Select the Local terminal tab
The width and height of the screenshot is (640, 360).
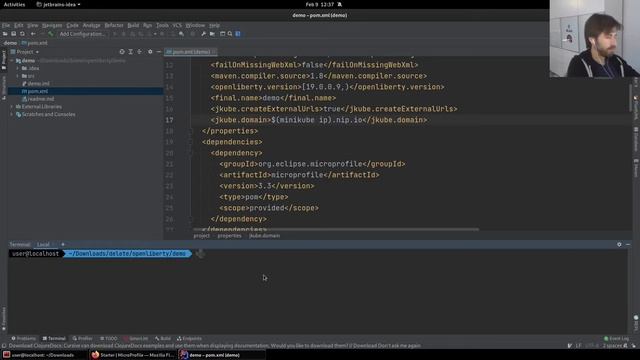tap(43, 244)
